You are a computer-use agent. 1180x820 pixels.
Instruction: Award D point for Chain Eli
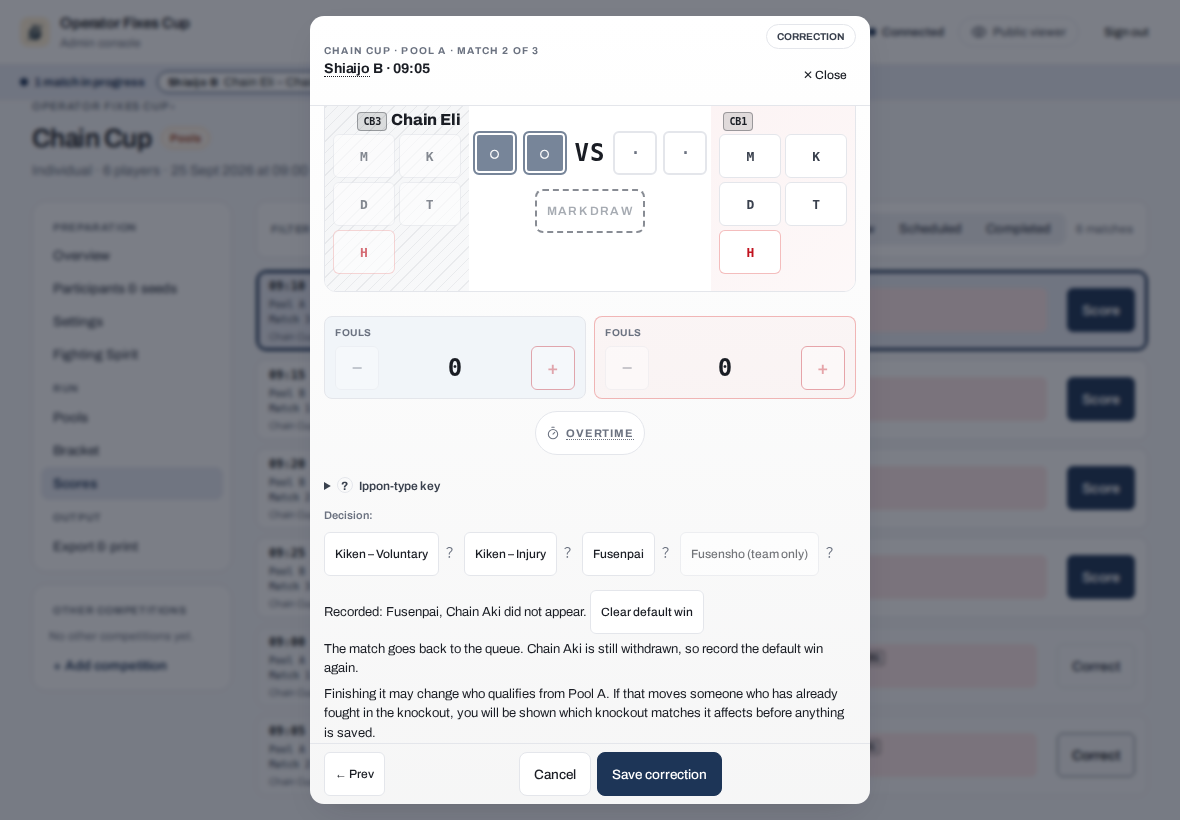[364, 205]
